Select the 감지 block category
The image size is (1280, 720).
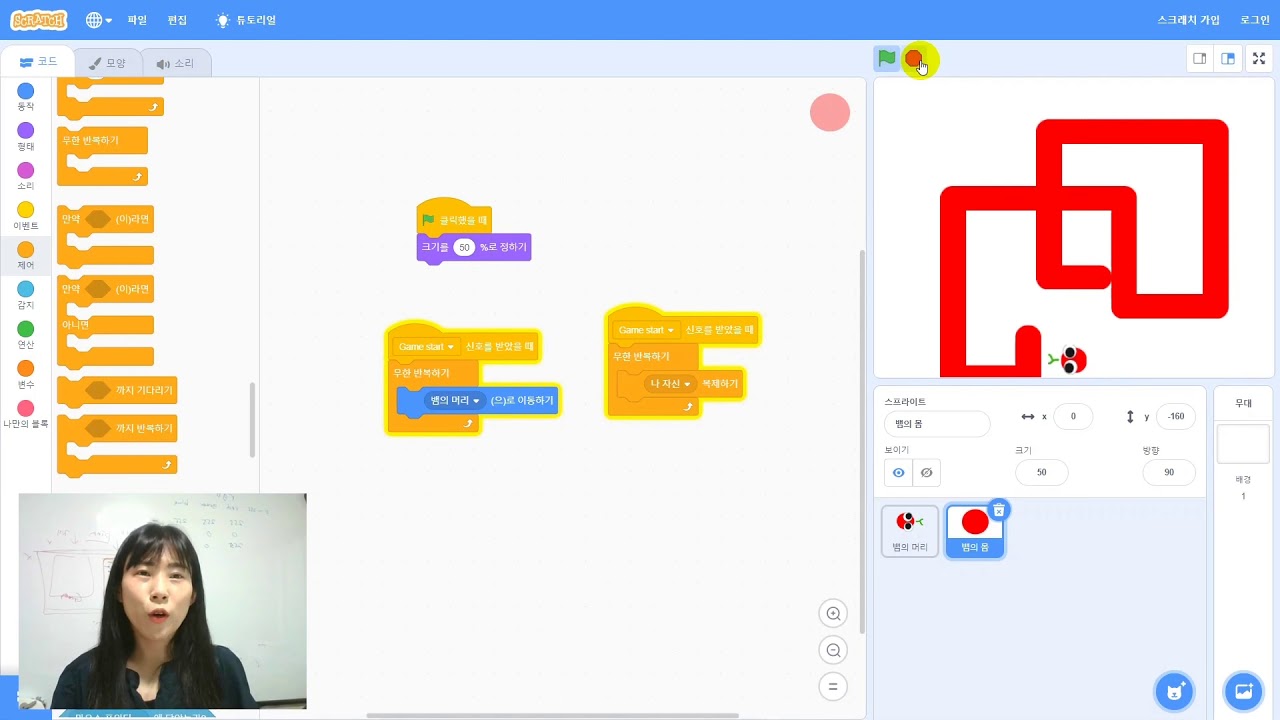point(25,296)
